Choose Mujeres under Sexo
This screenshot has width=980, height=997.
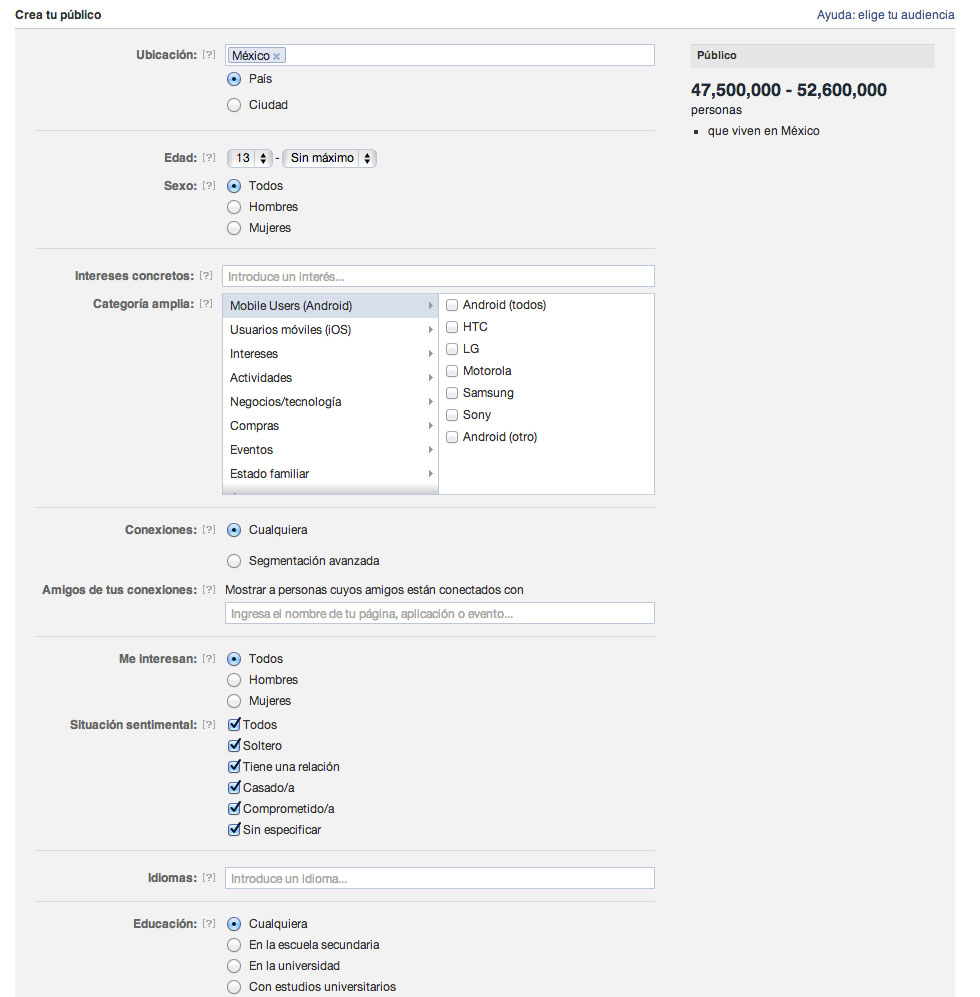[234, 228]
